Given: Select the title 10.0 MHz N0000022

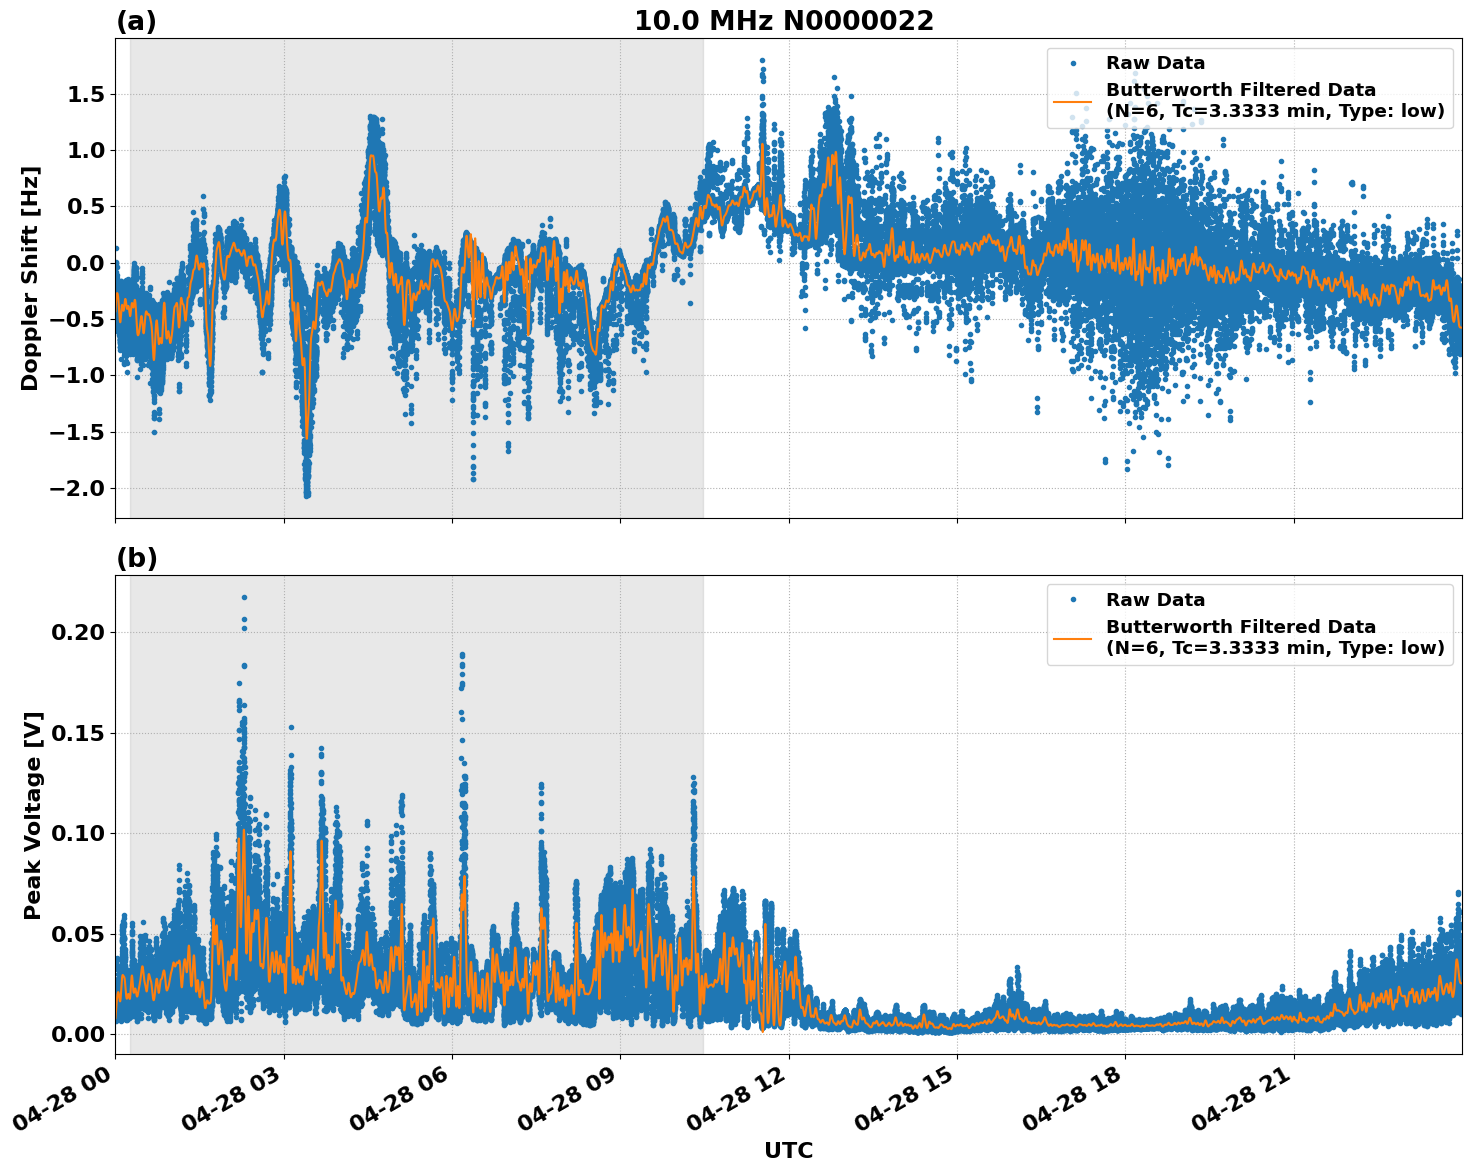Looking at the screenshot, I should pyautogui.click(x=786, y=20).
